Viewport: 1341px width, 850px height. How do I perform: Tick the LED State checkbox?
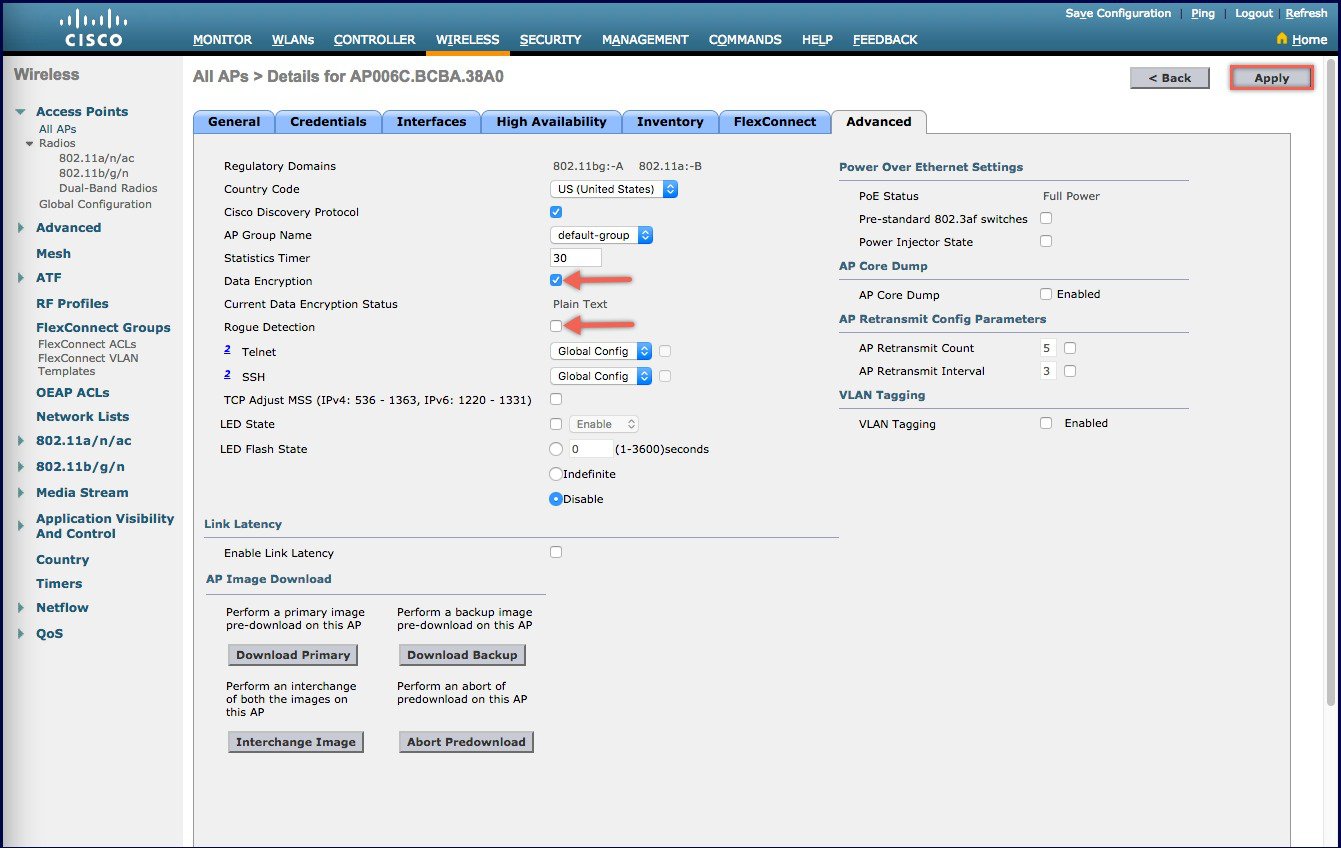[x=556, y=424]
